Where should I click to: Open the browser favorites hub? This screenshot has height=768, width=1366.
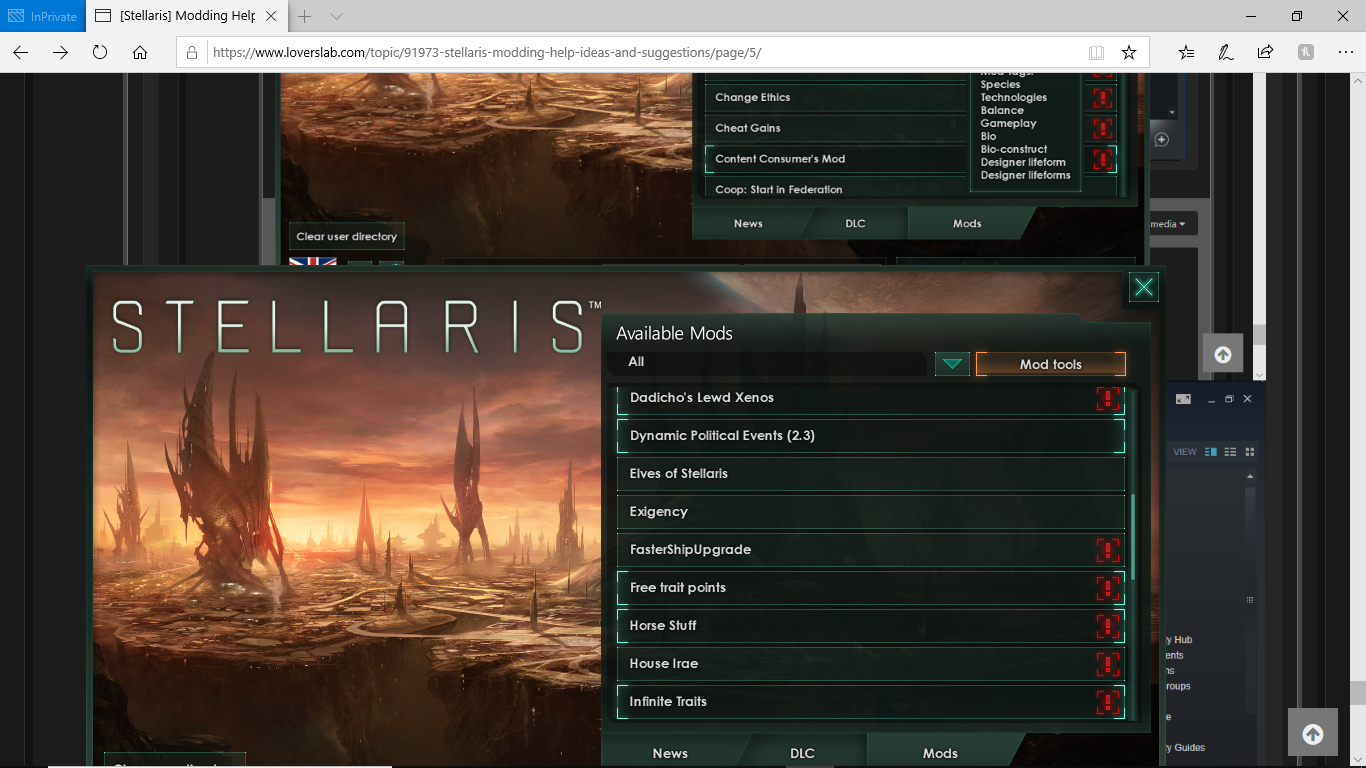tap(1186, 52)
